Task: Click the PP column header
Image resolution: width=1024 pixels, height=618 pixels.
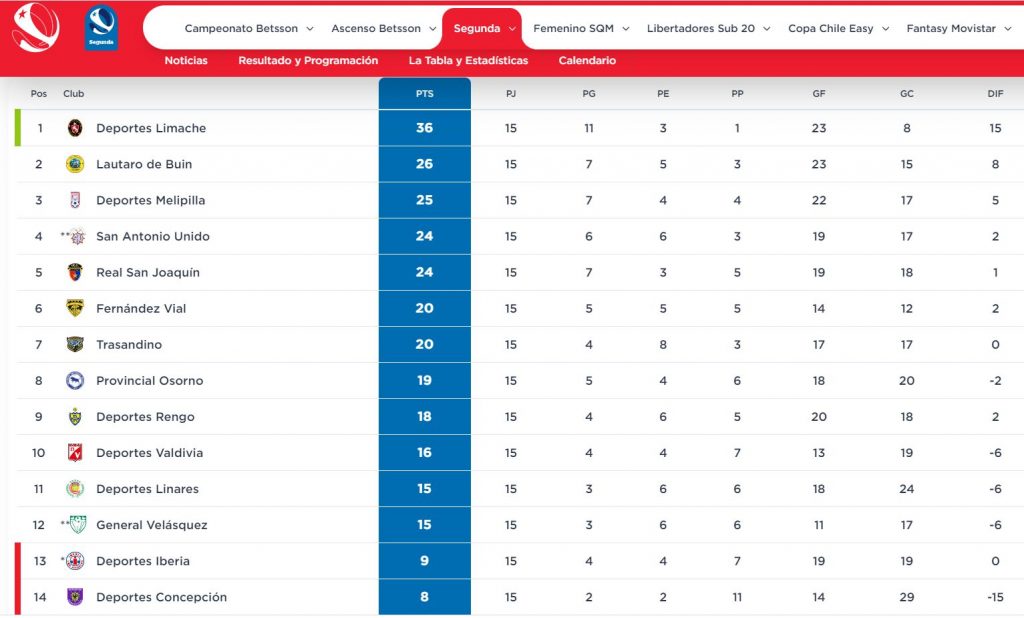Action: coord(737,94)
